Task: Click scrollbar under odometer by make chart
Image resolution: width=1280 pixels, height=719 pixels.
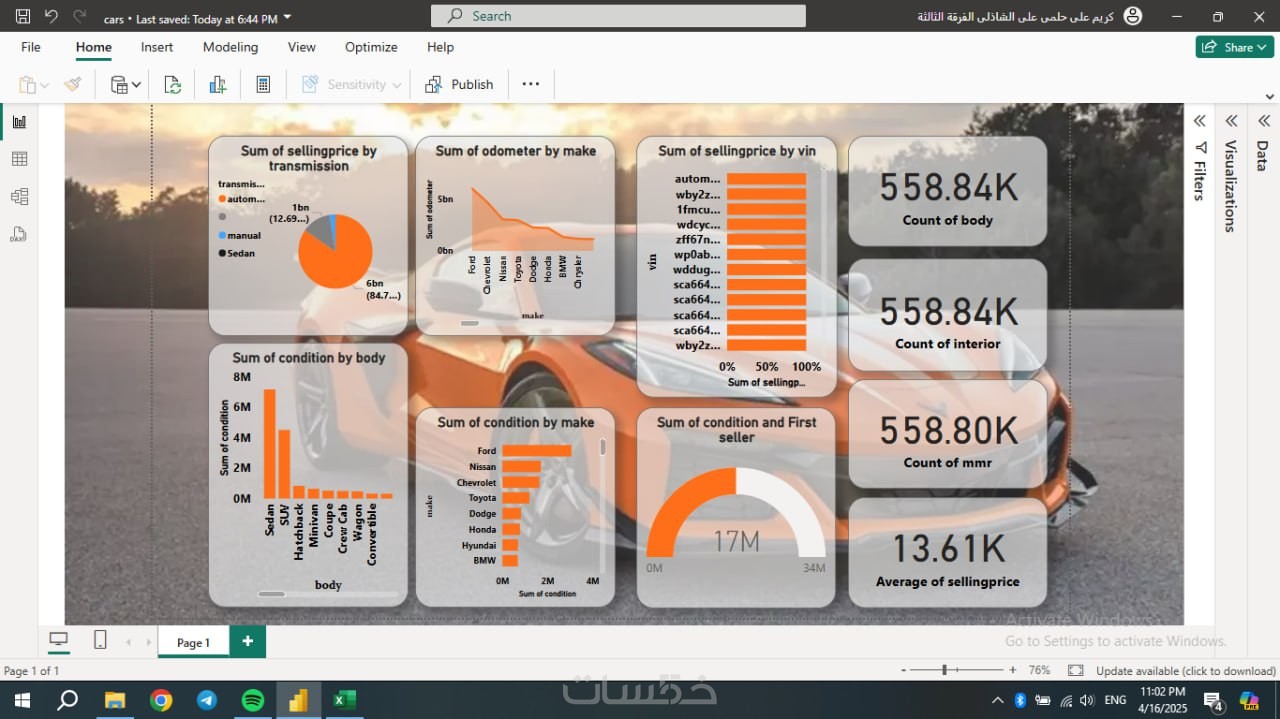Action: click(470, 323)
